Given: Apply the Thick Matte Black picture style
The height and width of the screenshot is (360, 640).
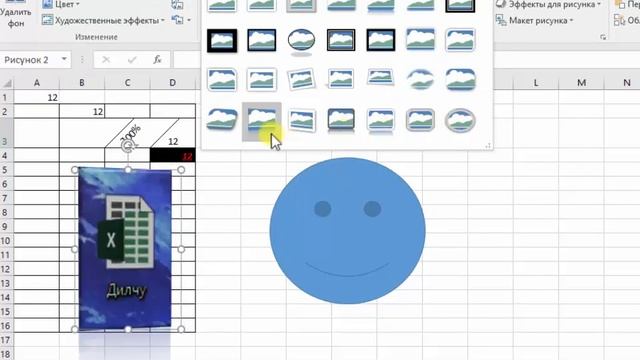Looking at the screenshot, I should click(222, 40).
